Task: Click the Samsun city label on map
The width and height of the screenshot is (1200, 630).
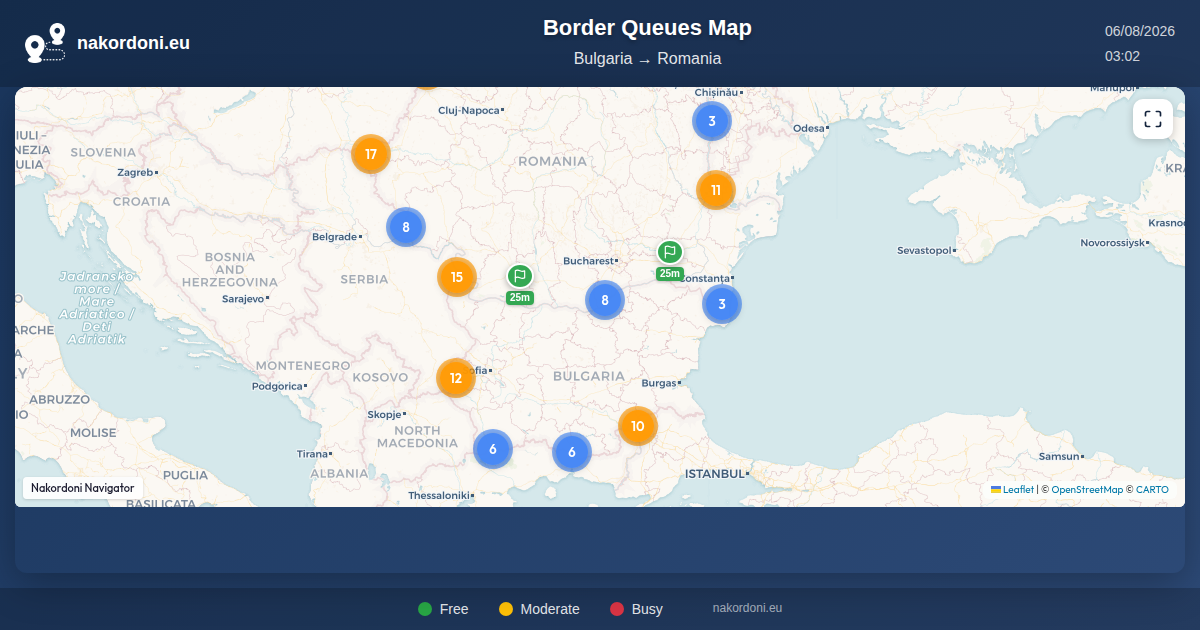Action: tap(1059, 456)
